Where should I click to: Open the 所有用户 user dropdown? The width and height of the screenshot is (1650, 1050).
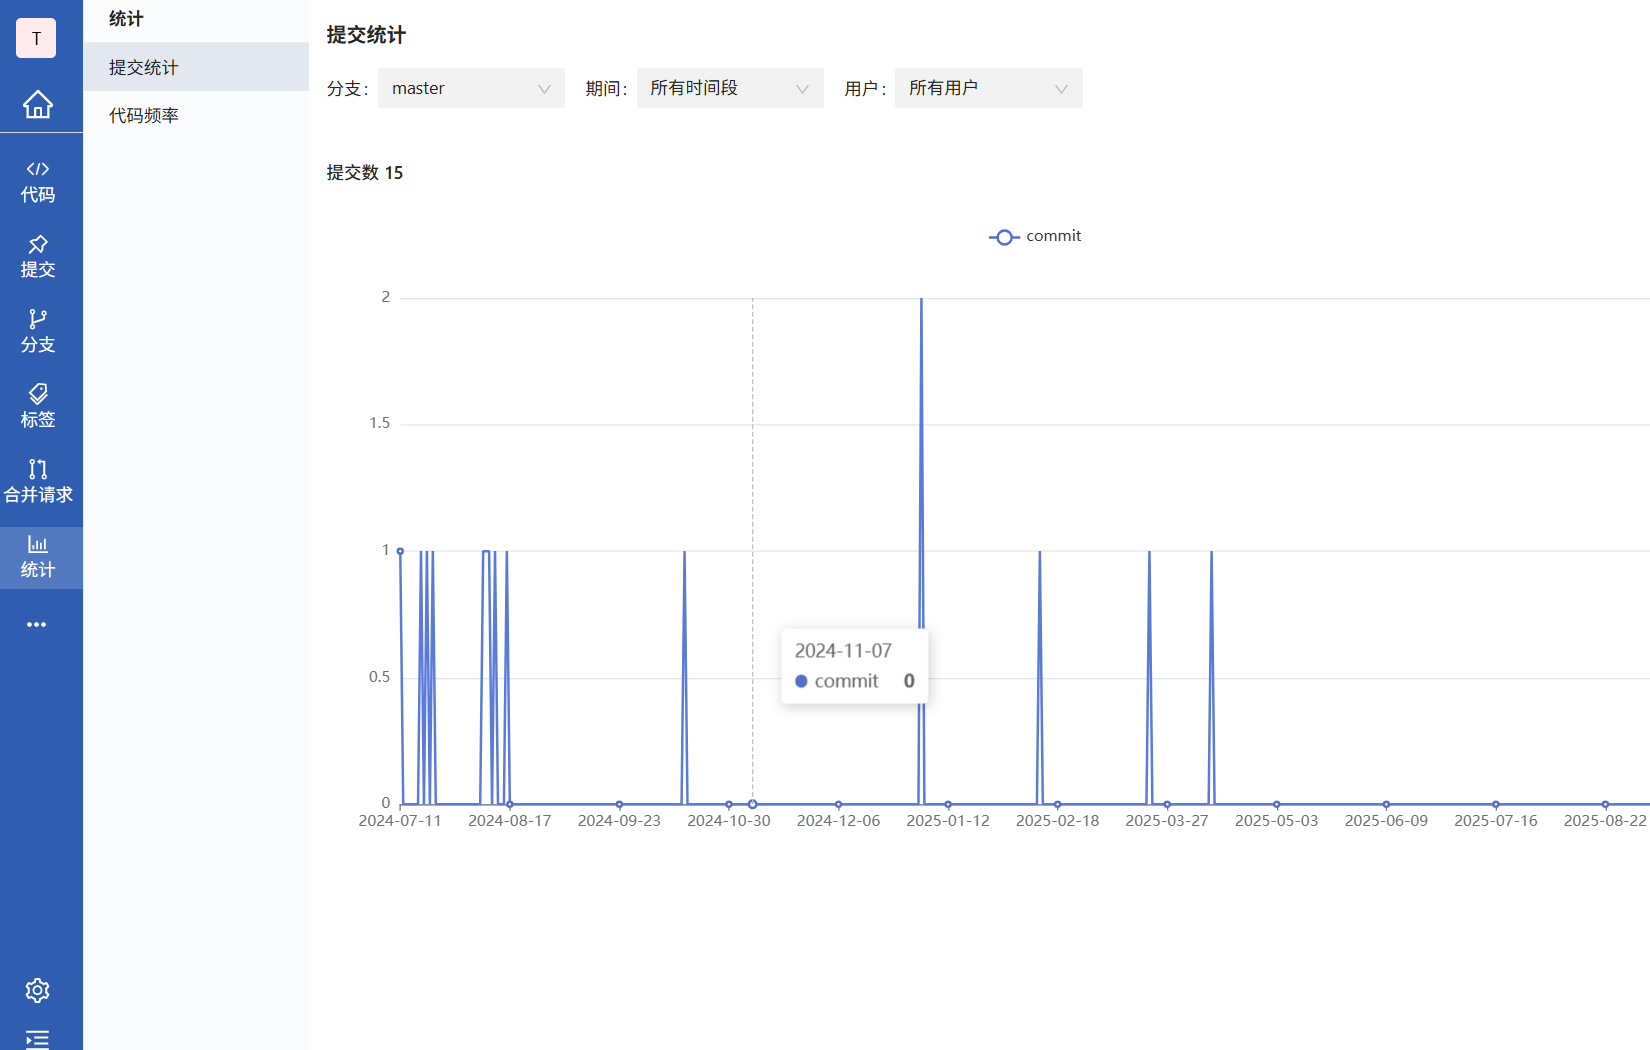click(x=987, y=88)
